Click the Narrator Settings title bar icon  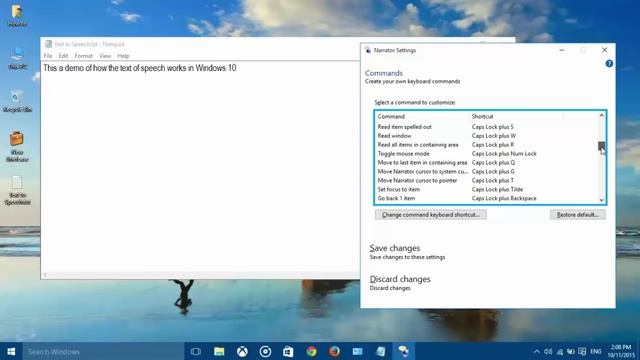click(368, 50)
